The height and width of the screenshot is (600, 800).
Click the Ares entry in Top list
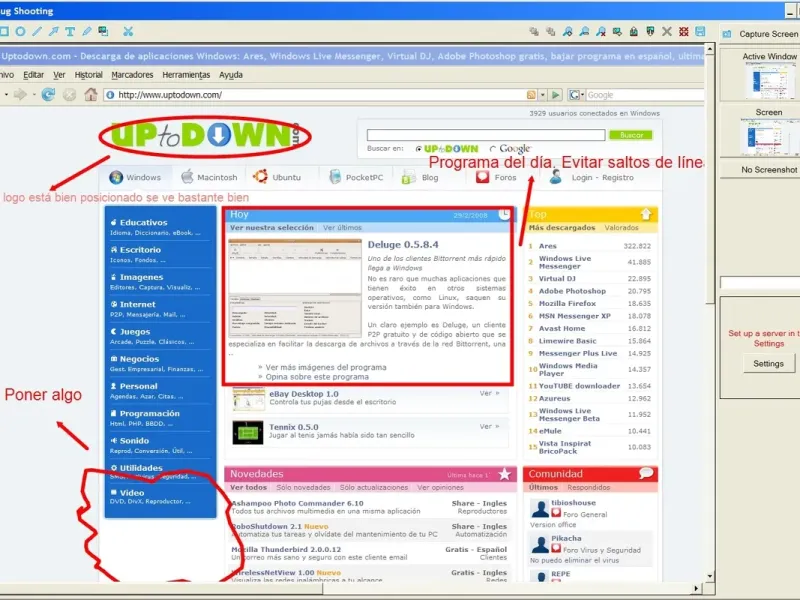click(547, 246)
